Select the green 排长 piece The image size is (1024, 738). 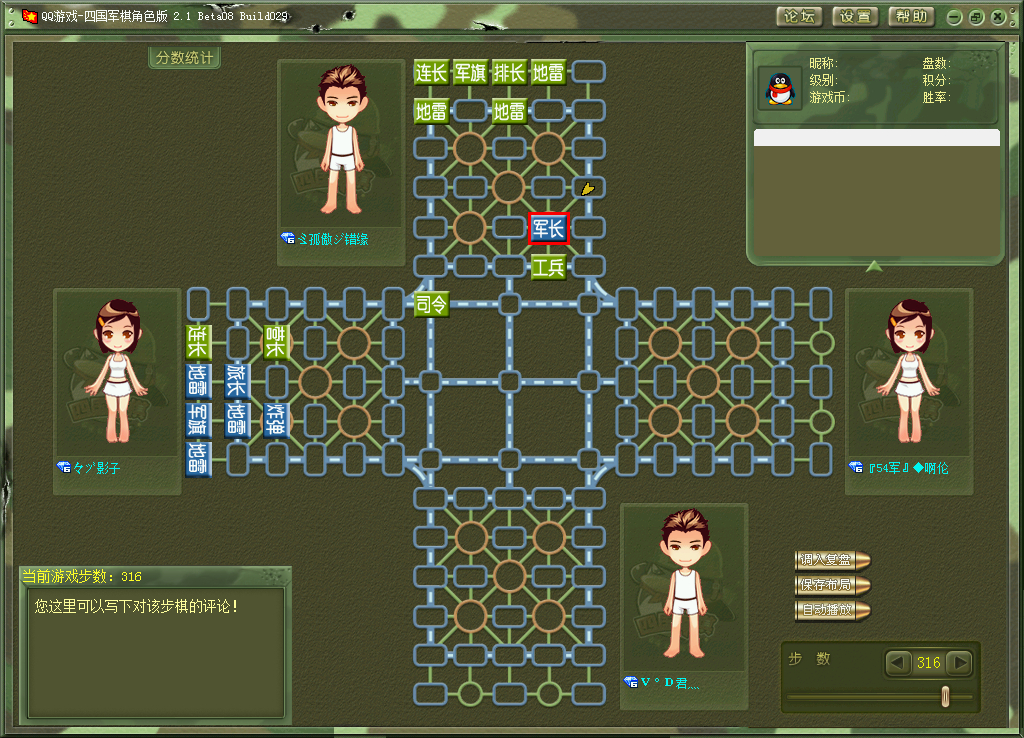509,72
